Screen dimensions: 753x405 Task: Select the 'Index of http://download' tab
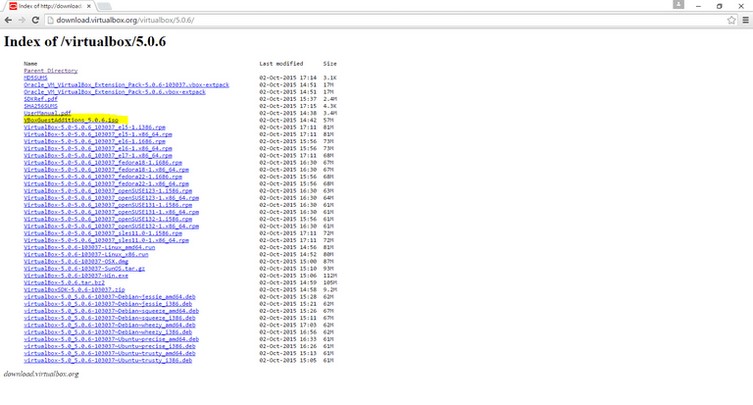[50, 6]
